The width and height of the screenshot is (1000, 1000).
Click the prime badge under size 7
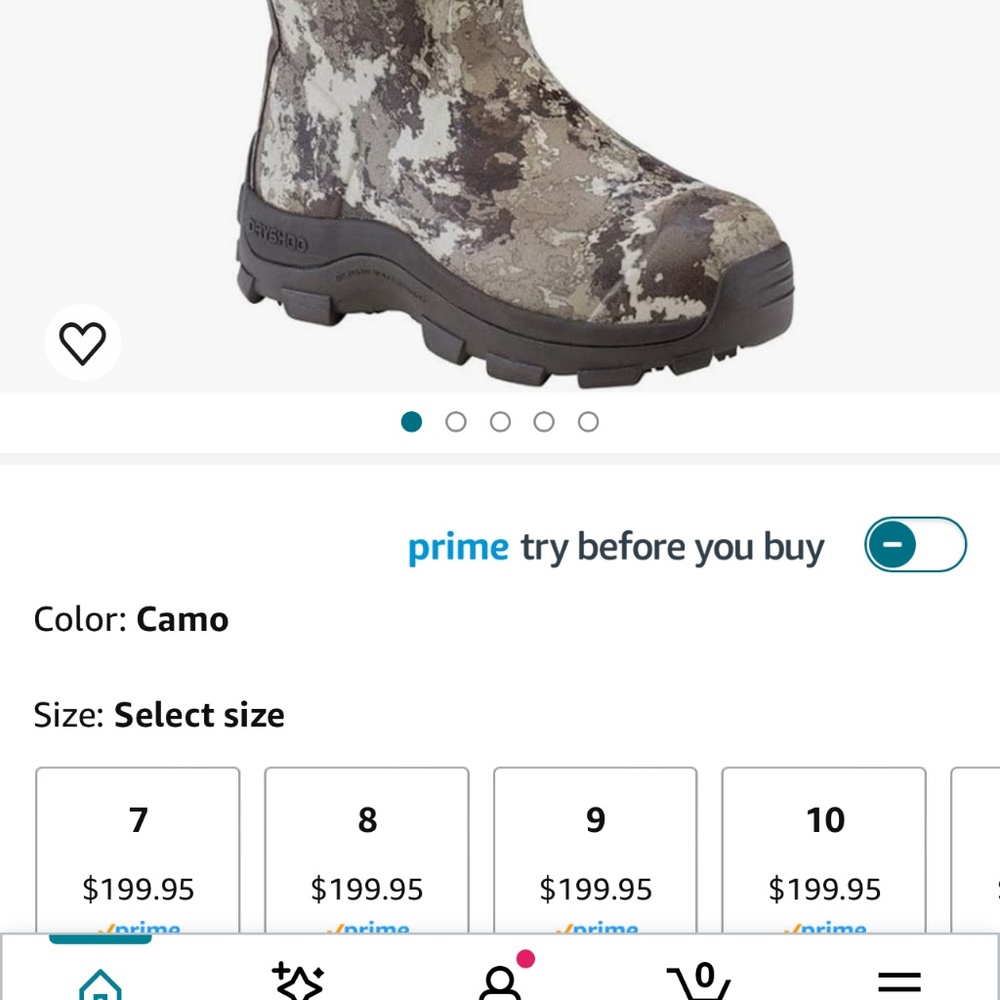point(138,927)
